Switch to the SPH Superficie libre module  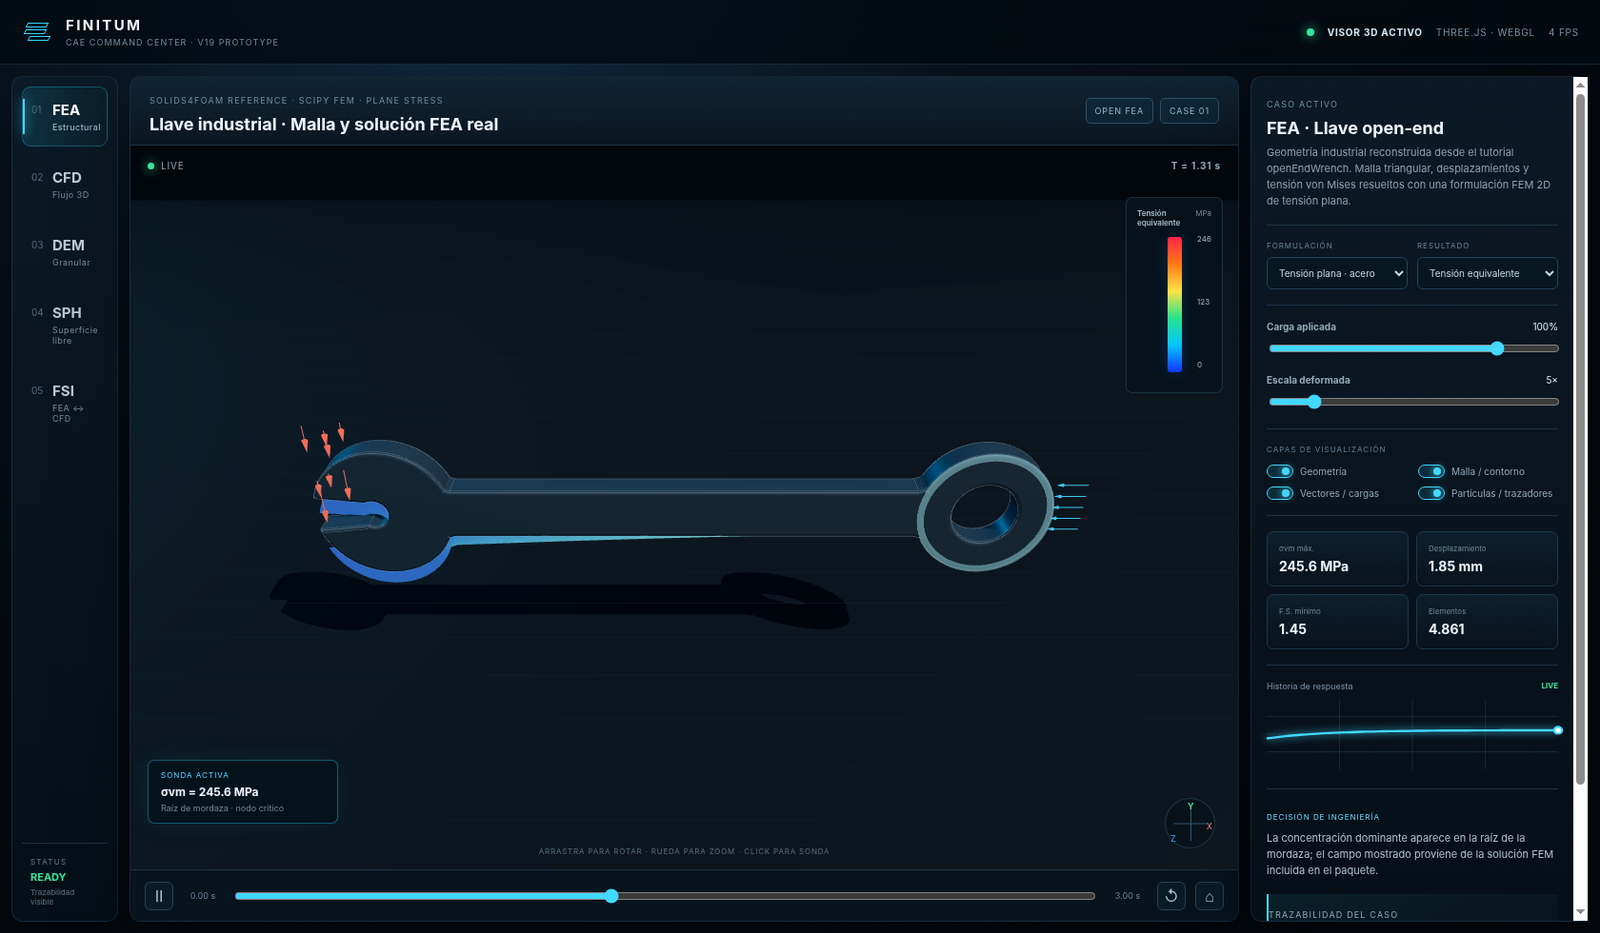[x=65, y=325]
